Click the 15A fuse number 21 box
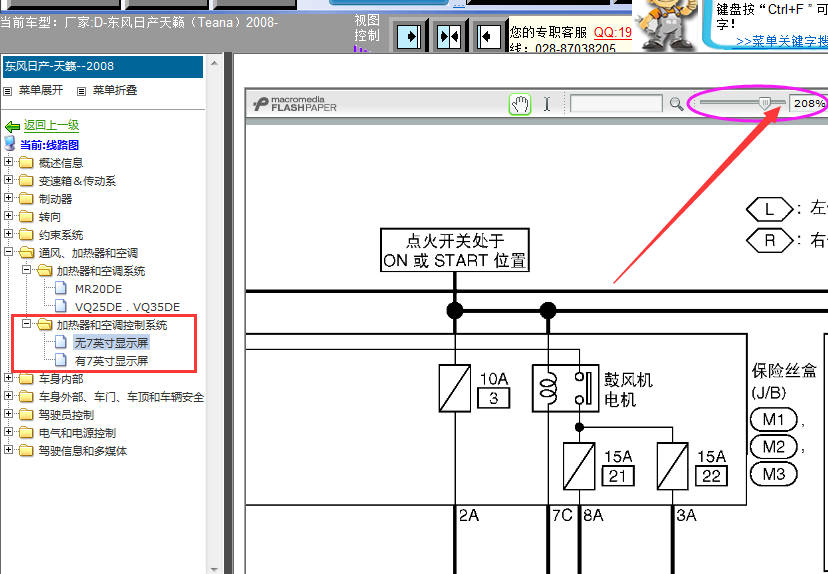 tap(618, 476)
